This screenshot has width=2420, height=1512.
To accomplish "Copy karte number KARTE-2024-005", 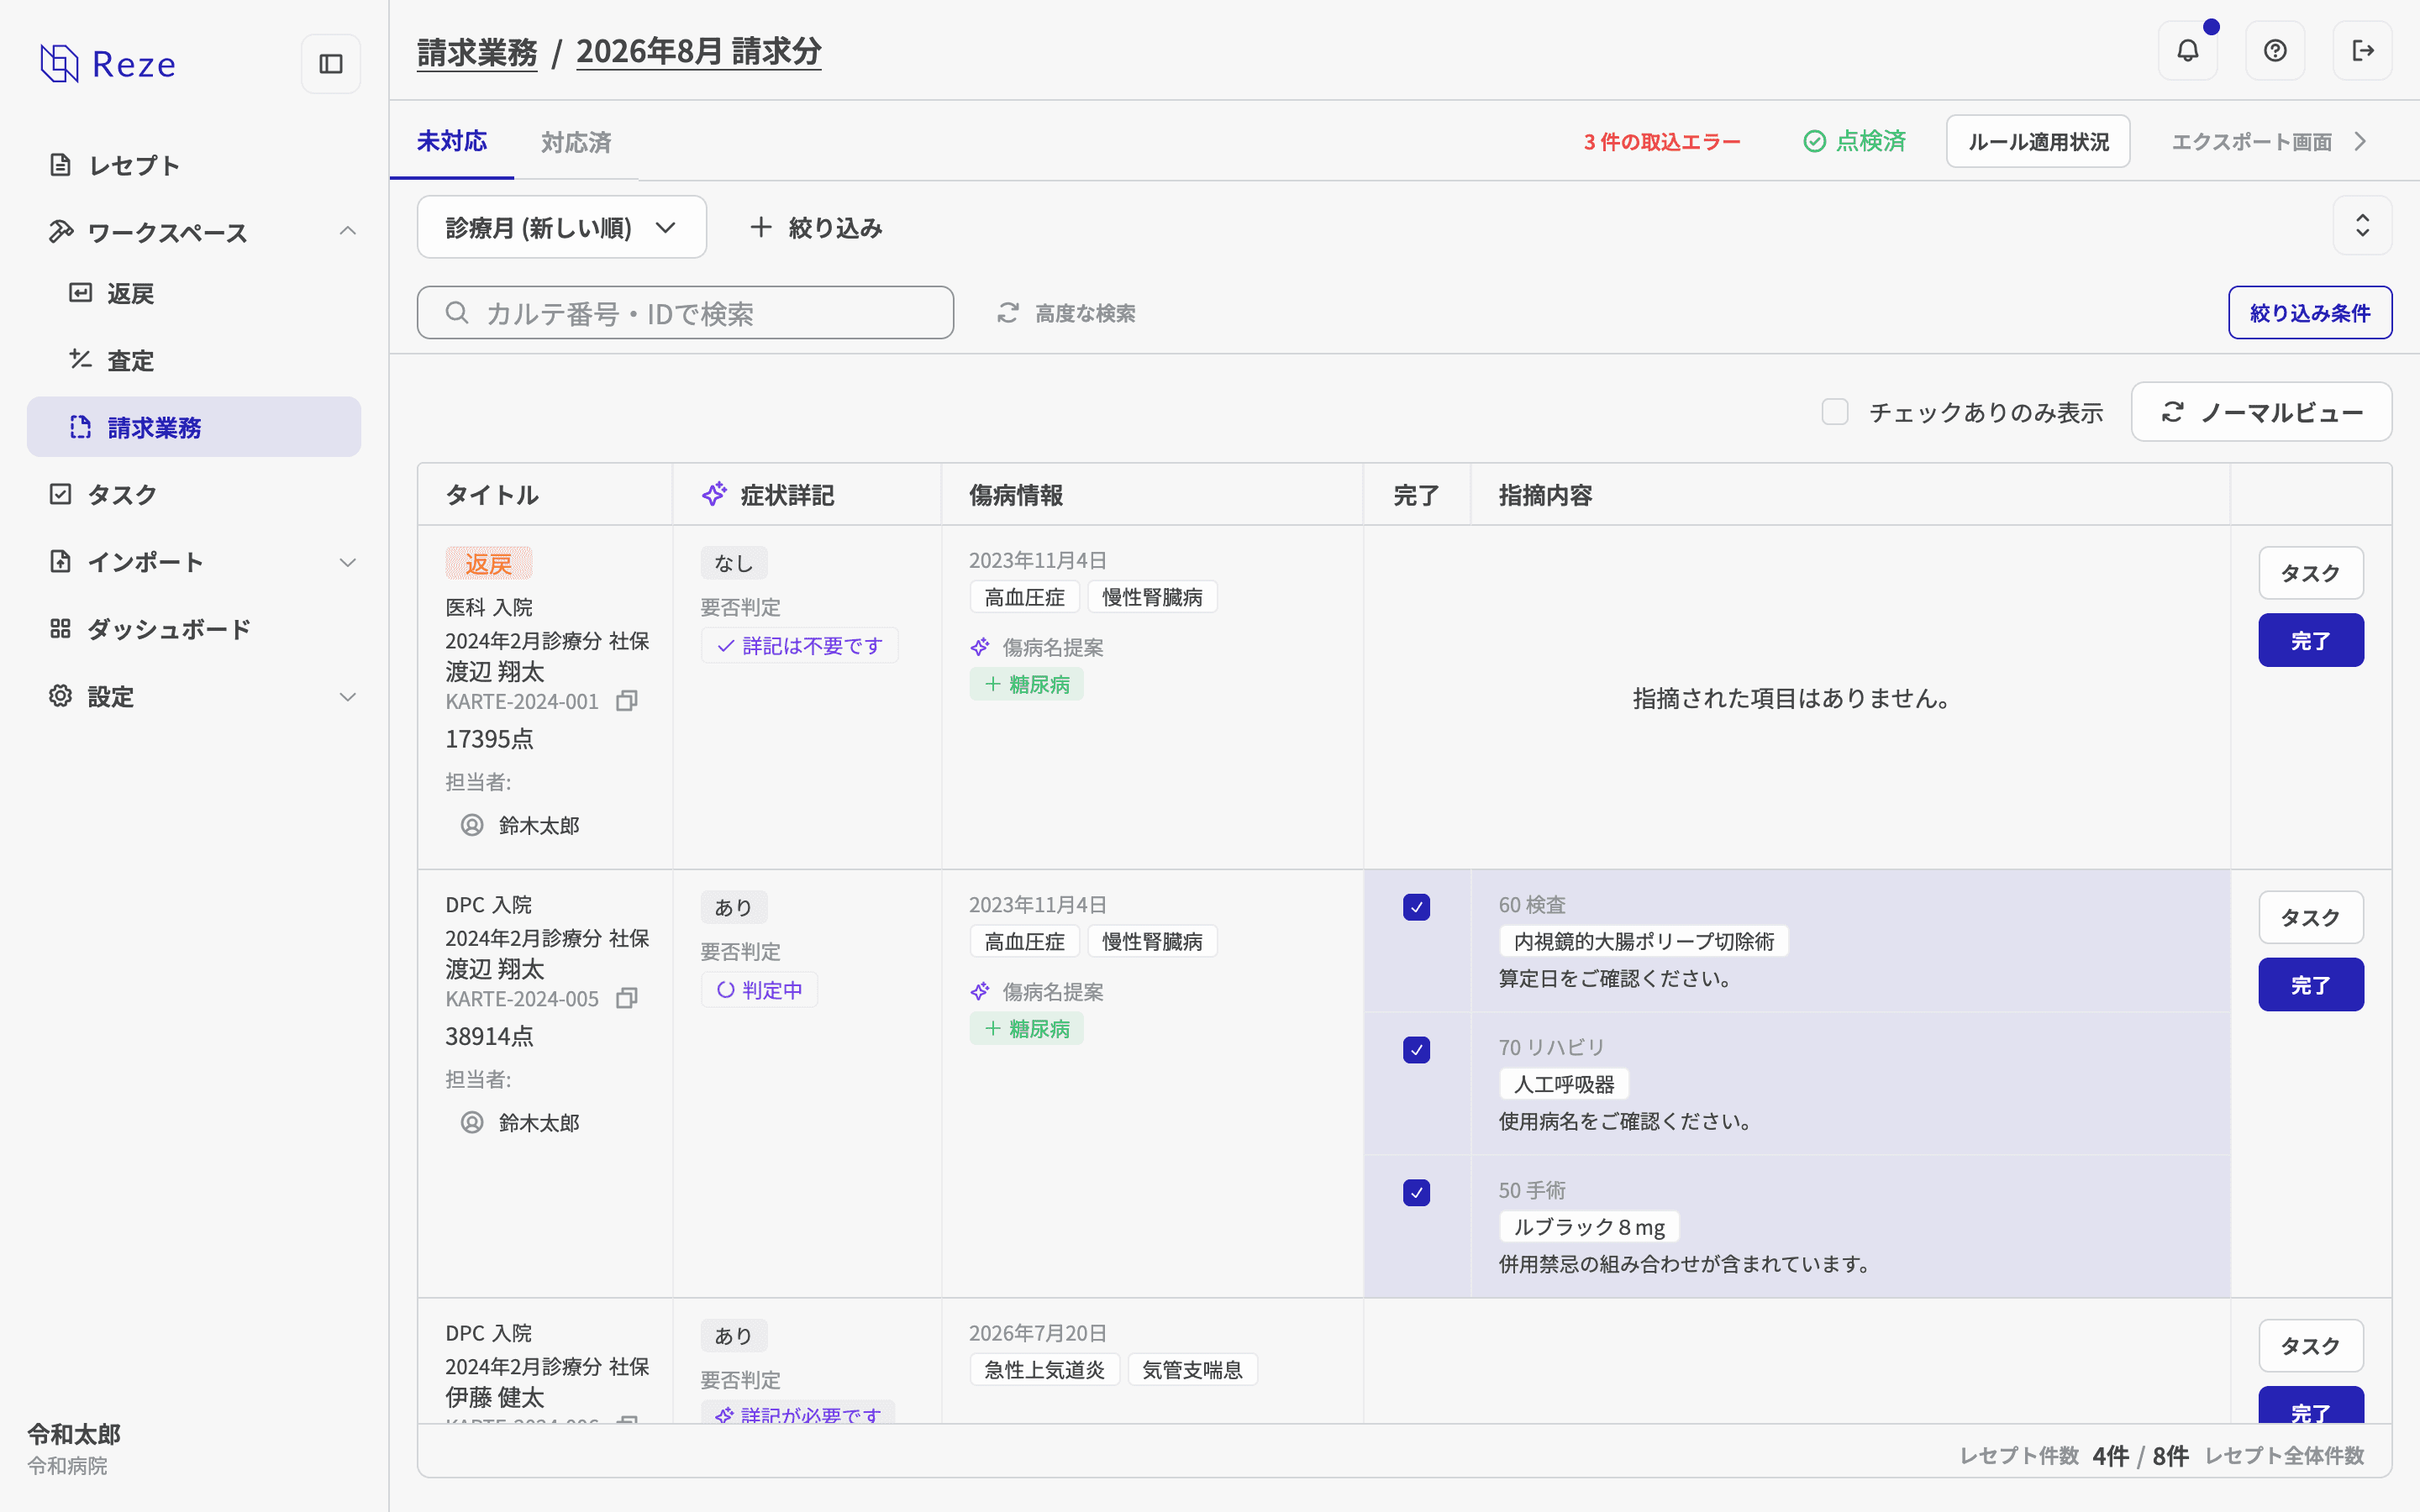I will point(626,998).
